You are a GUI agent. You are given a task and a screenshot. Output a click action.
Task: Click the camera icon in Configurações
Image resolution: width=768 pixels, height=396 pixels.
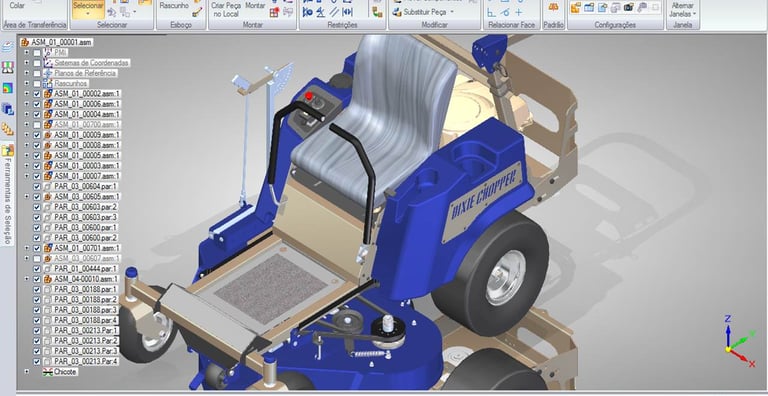628,7
